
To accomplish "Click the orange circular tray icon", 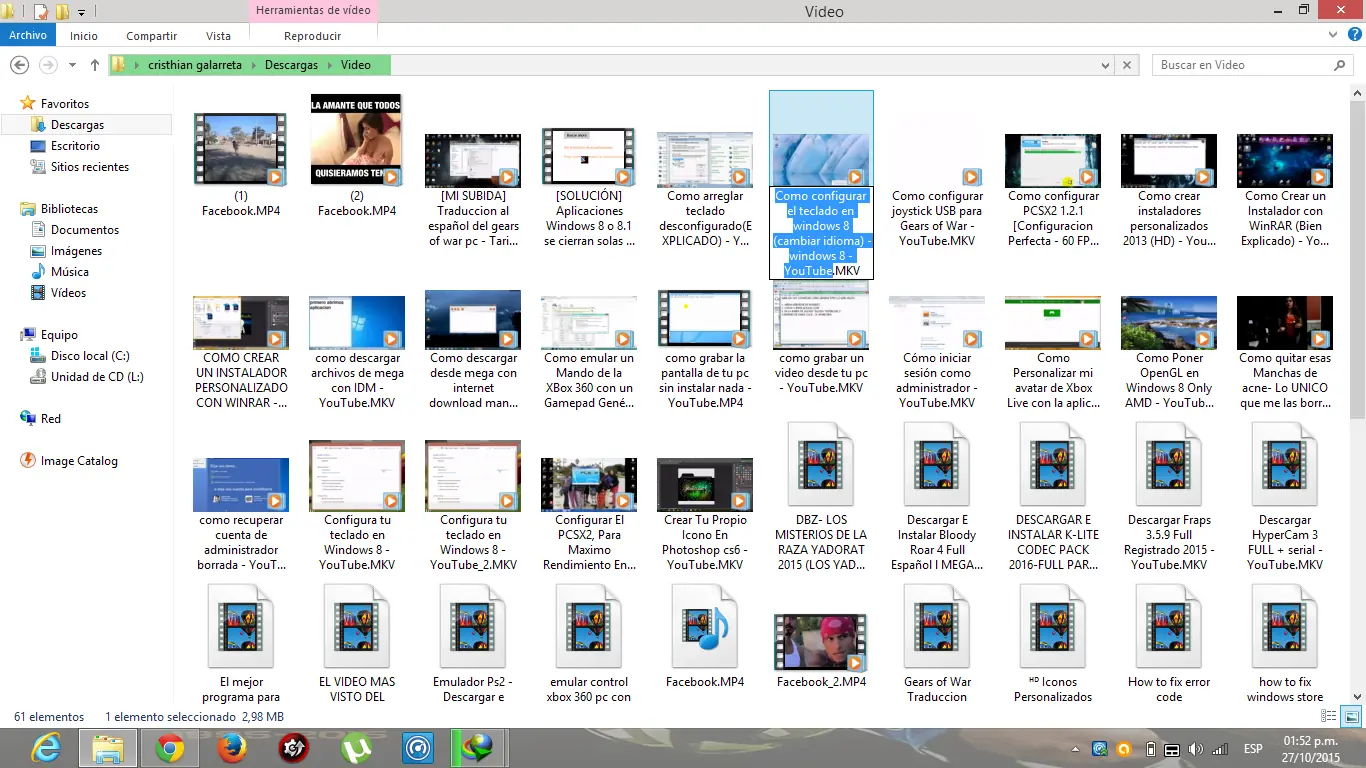I will click(1124, 749).
